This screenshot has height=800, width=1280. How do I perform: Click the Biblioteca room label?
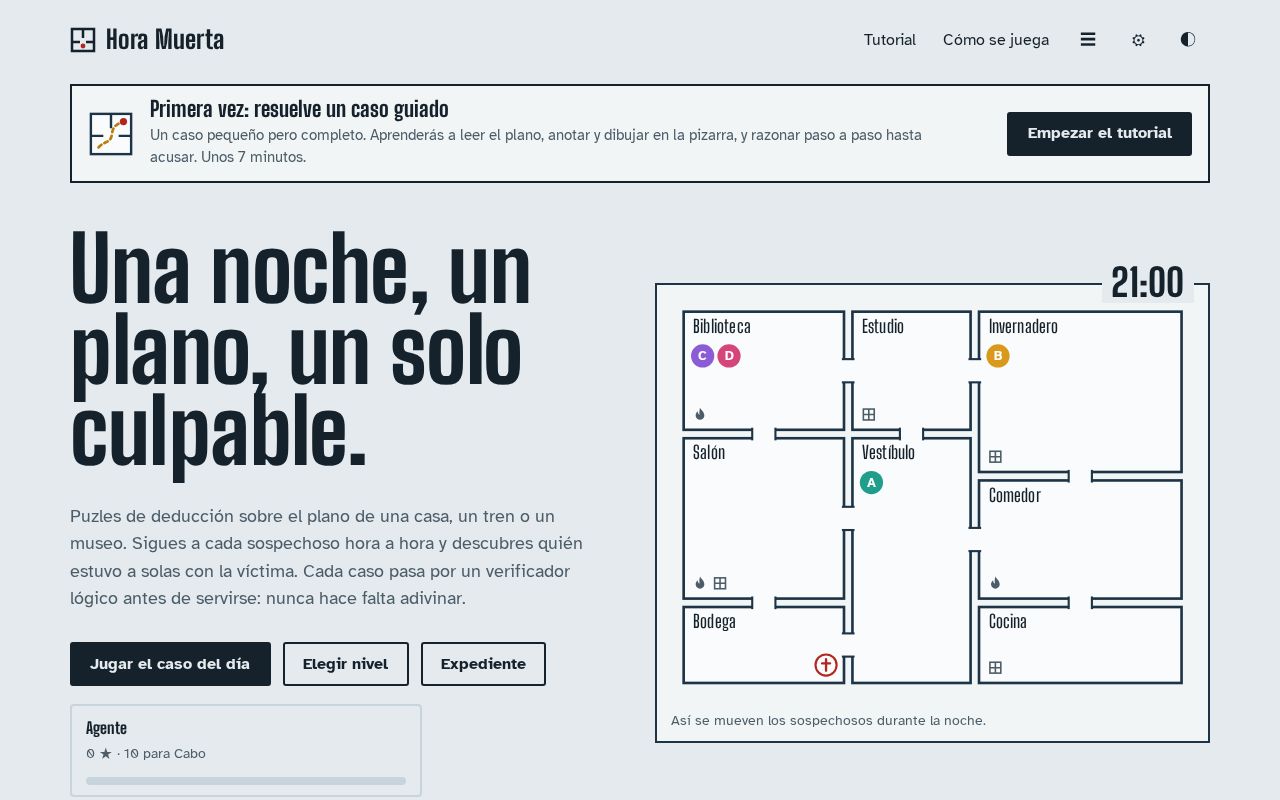722,327
